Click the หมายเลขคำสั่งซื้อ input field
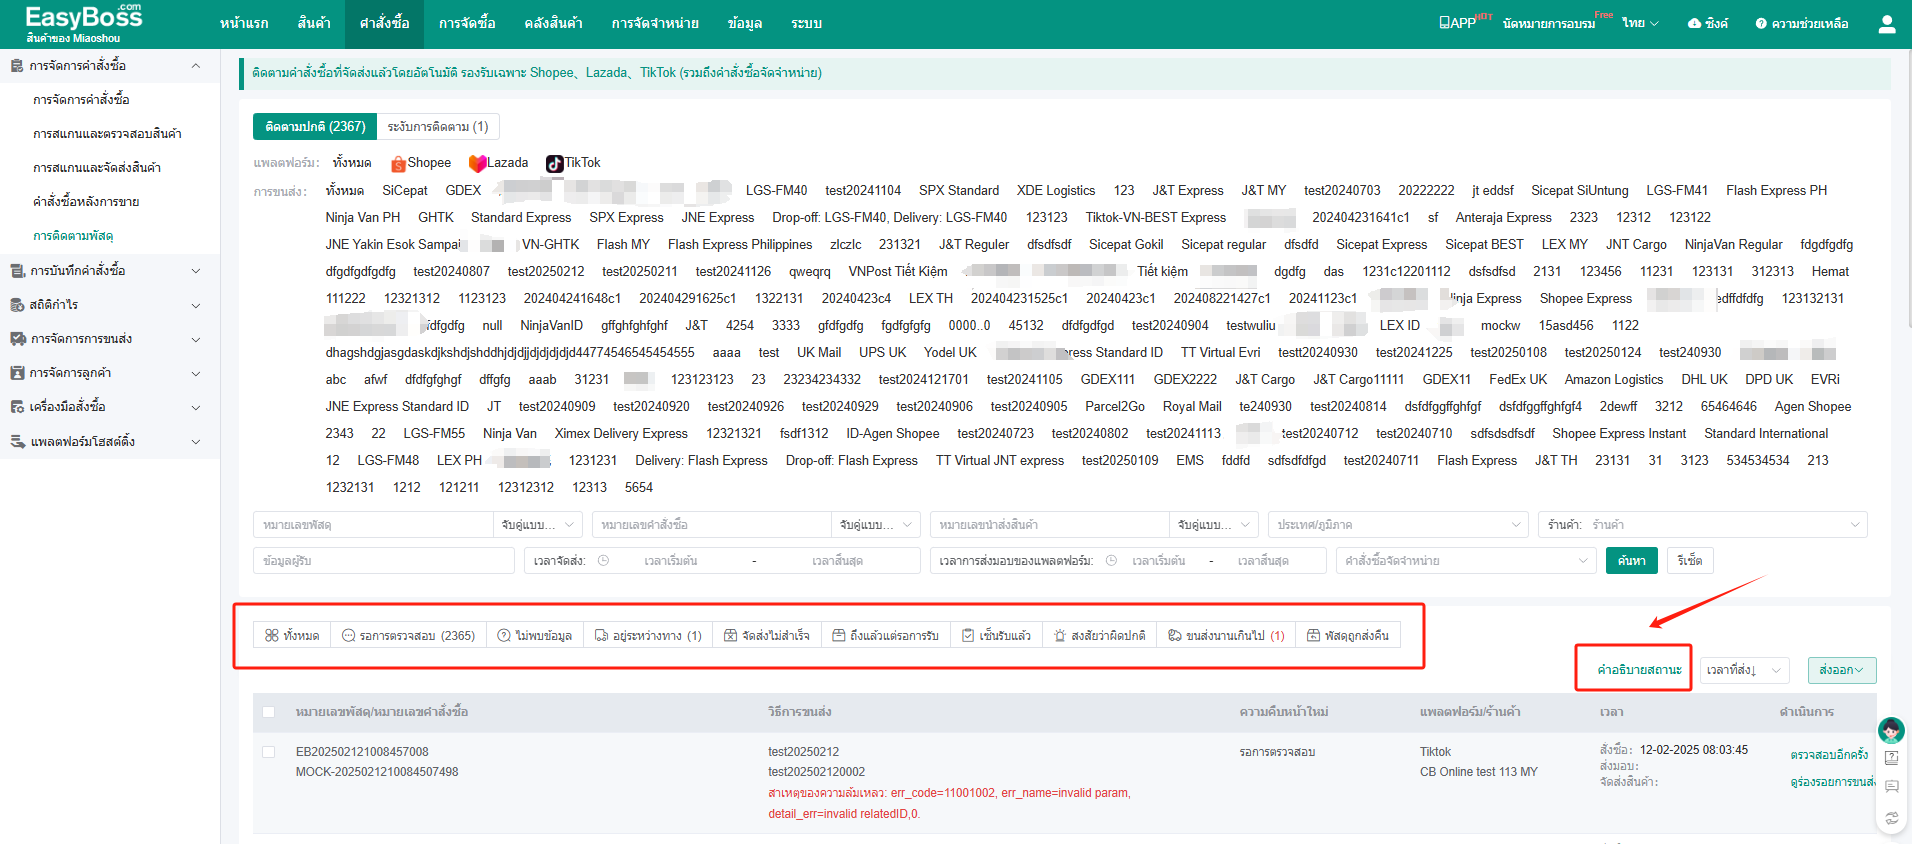This screenshot has width=1912, height=844. point(711,524)
